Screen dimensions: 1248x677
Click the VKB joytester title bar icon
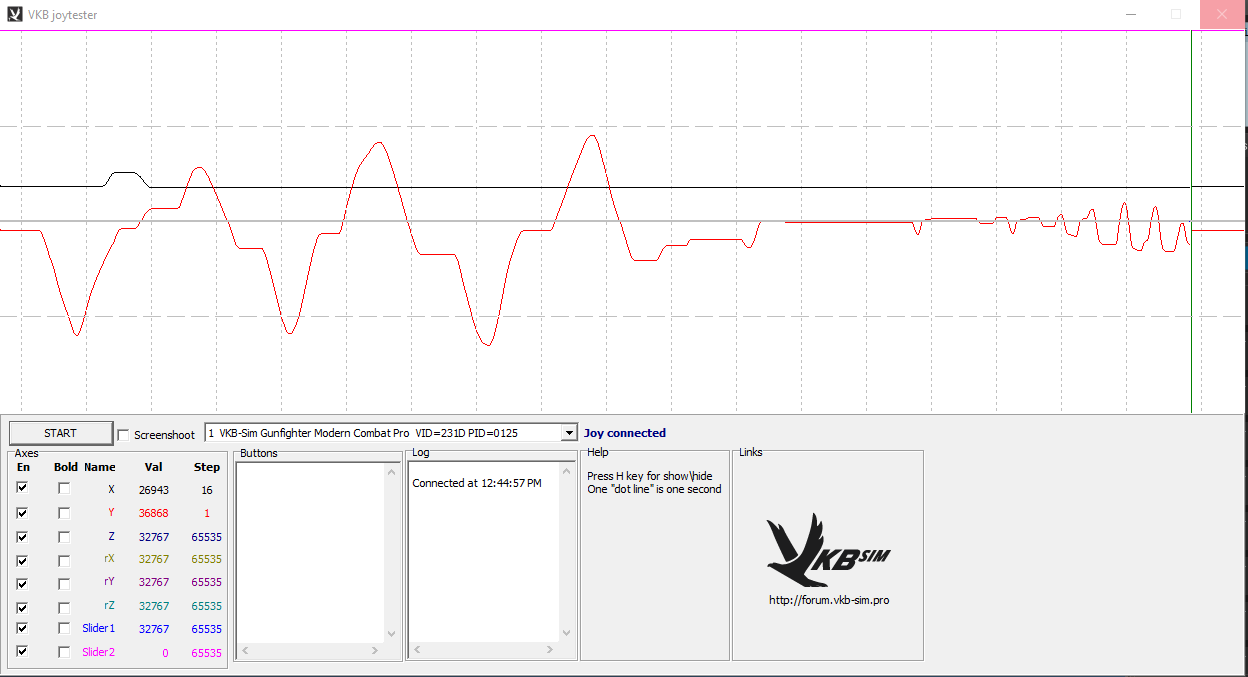pos(14,15)
